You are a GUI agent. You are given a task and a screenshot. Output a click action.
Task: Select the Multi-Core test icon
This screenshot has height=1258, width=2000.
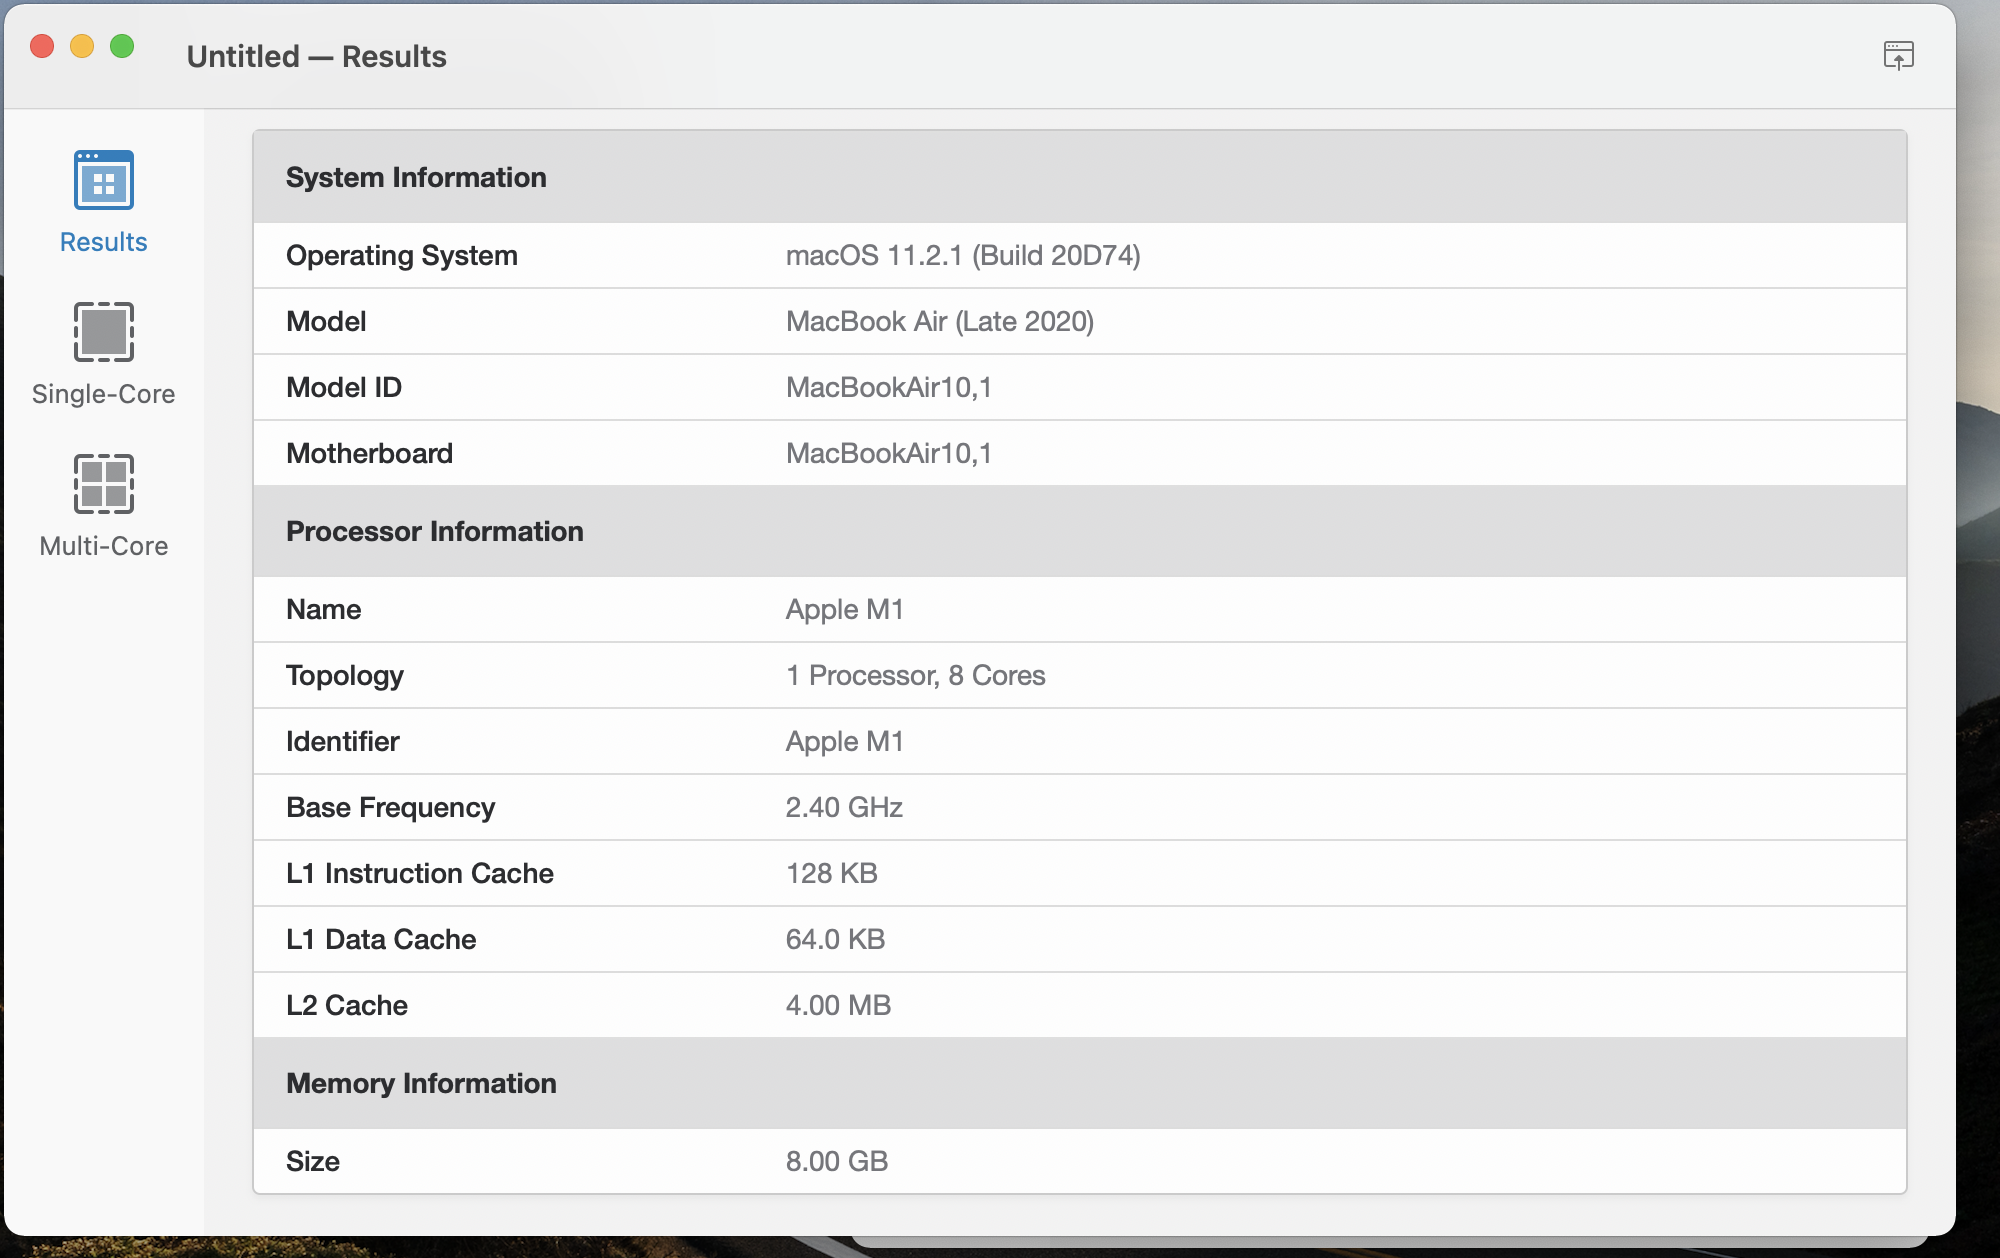[103, 484]
